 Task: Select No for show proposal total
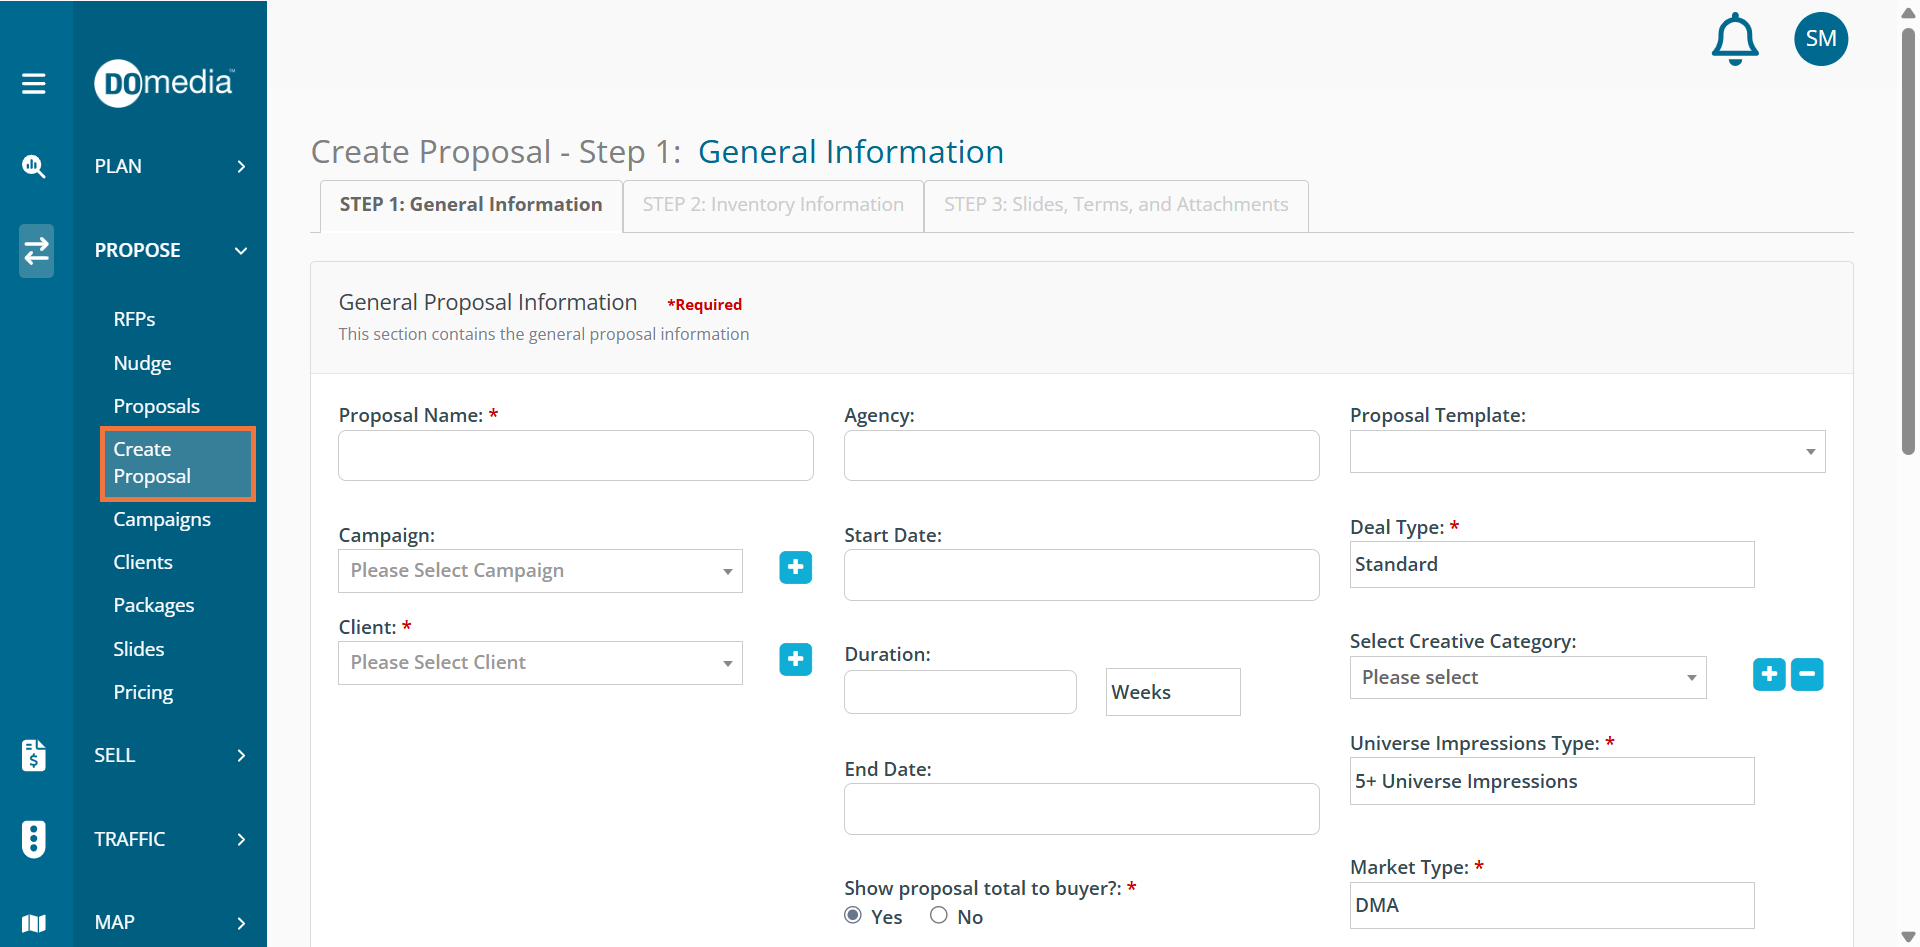pos(938,916)
